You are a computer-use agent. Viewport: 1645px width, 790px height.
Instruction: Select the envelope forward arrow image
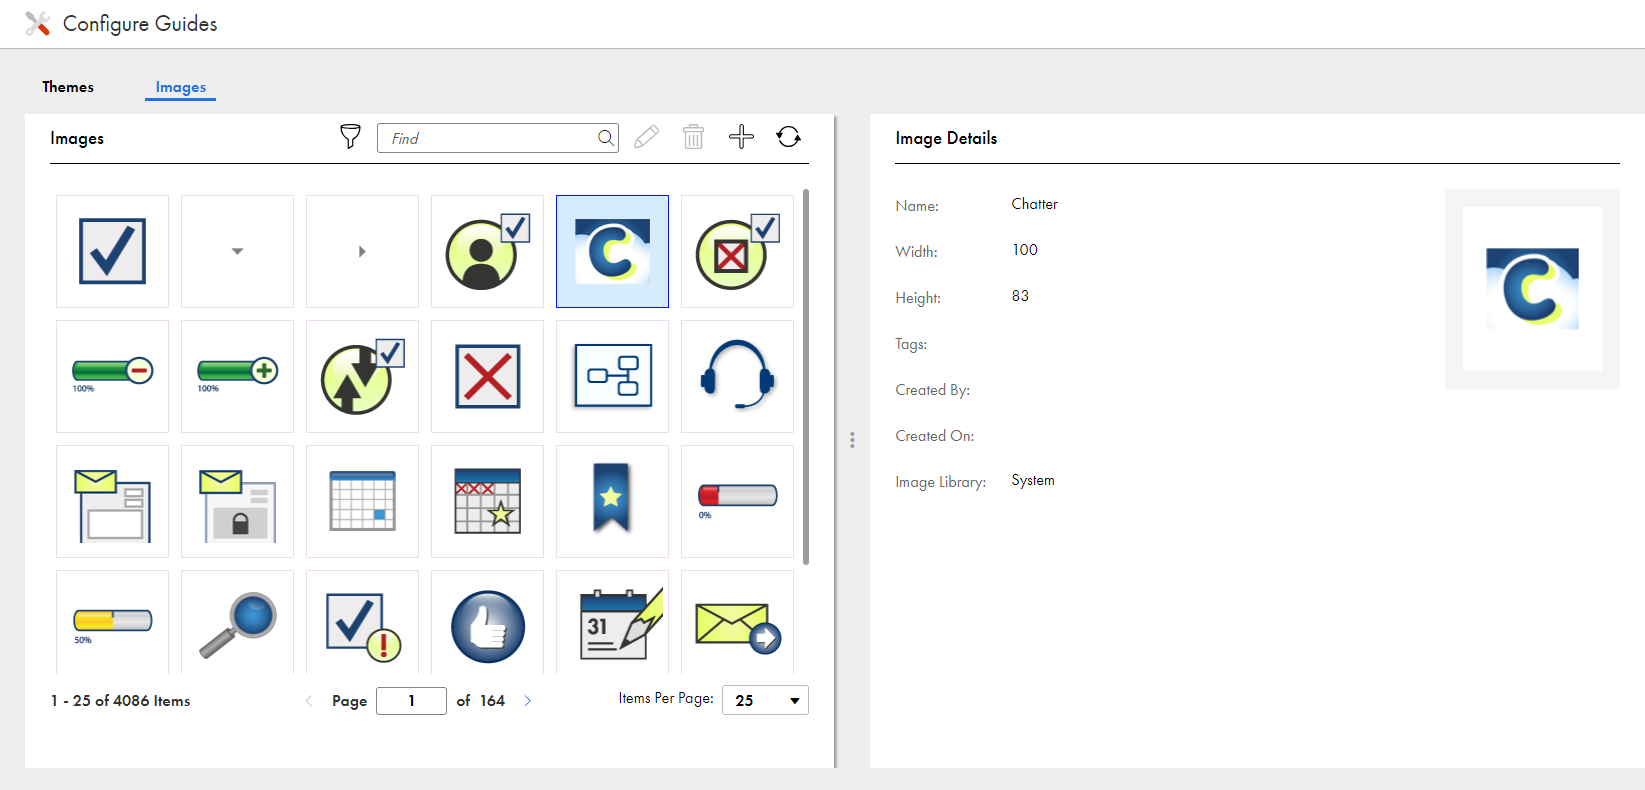737,622
